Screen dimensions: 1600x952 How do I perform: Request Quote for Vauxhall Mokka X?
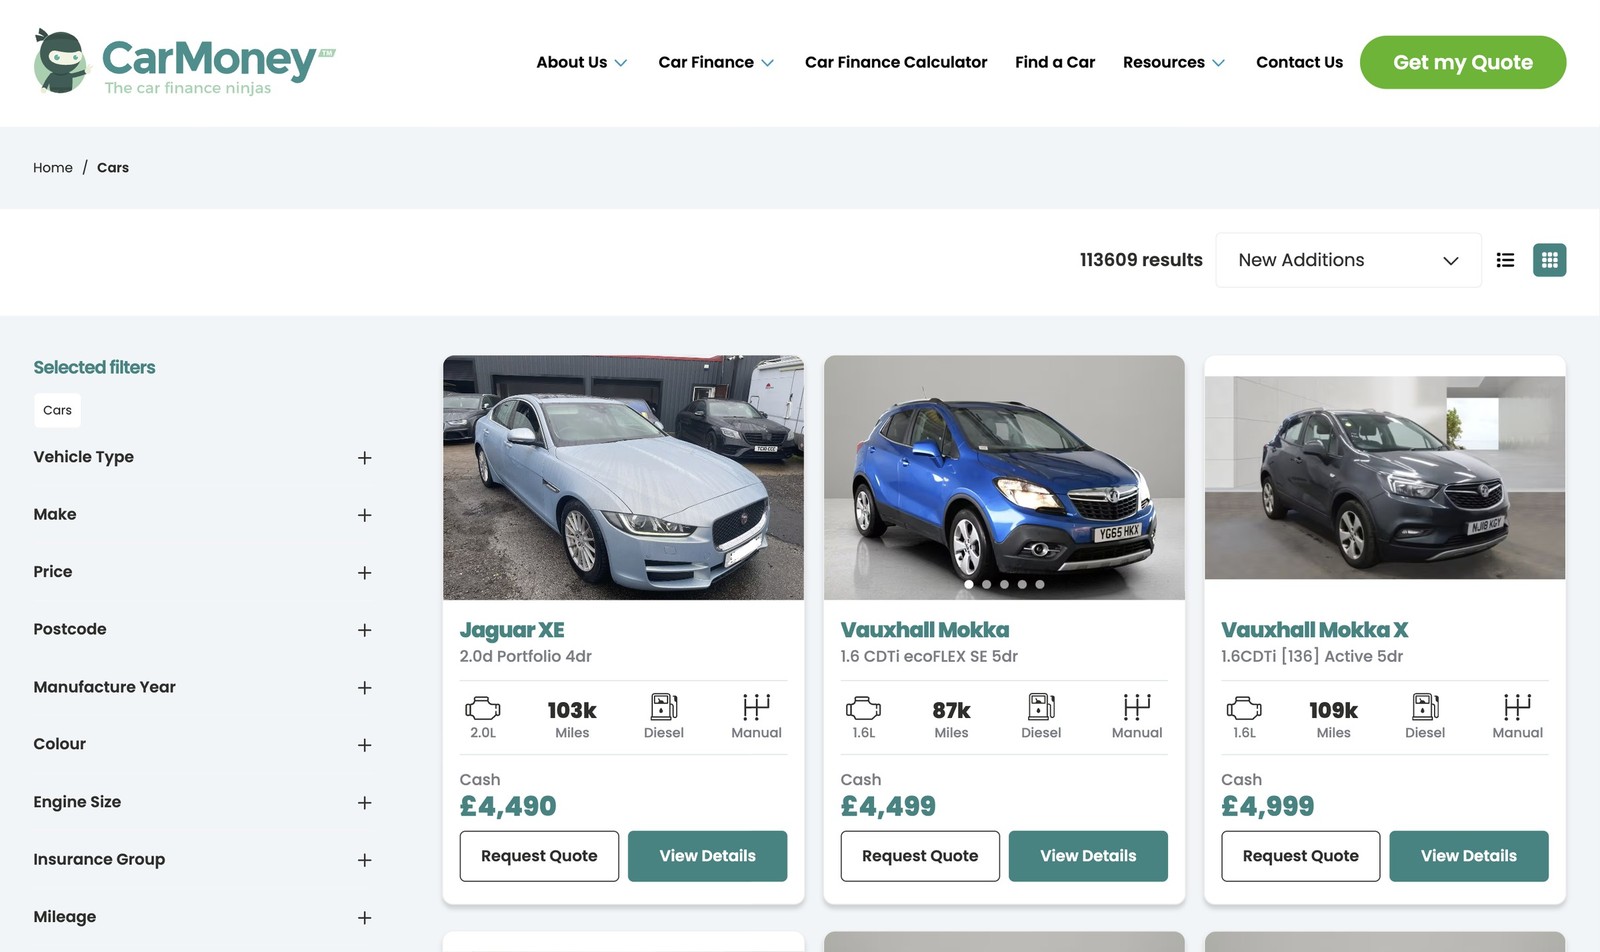point(1300,856)
